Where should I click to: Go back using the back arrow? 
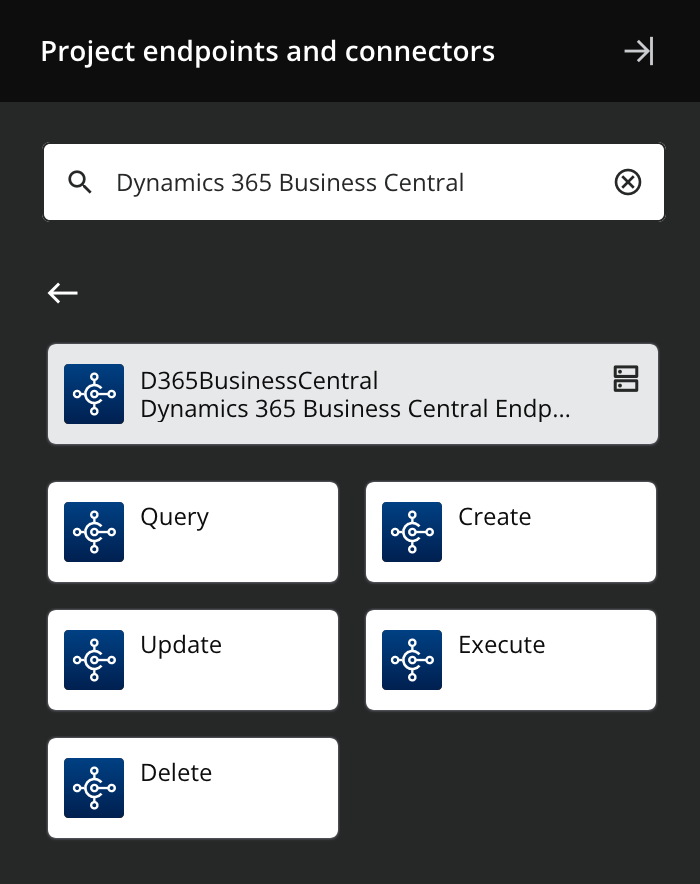(x=63, y=293)
